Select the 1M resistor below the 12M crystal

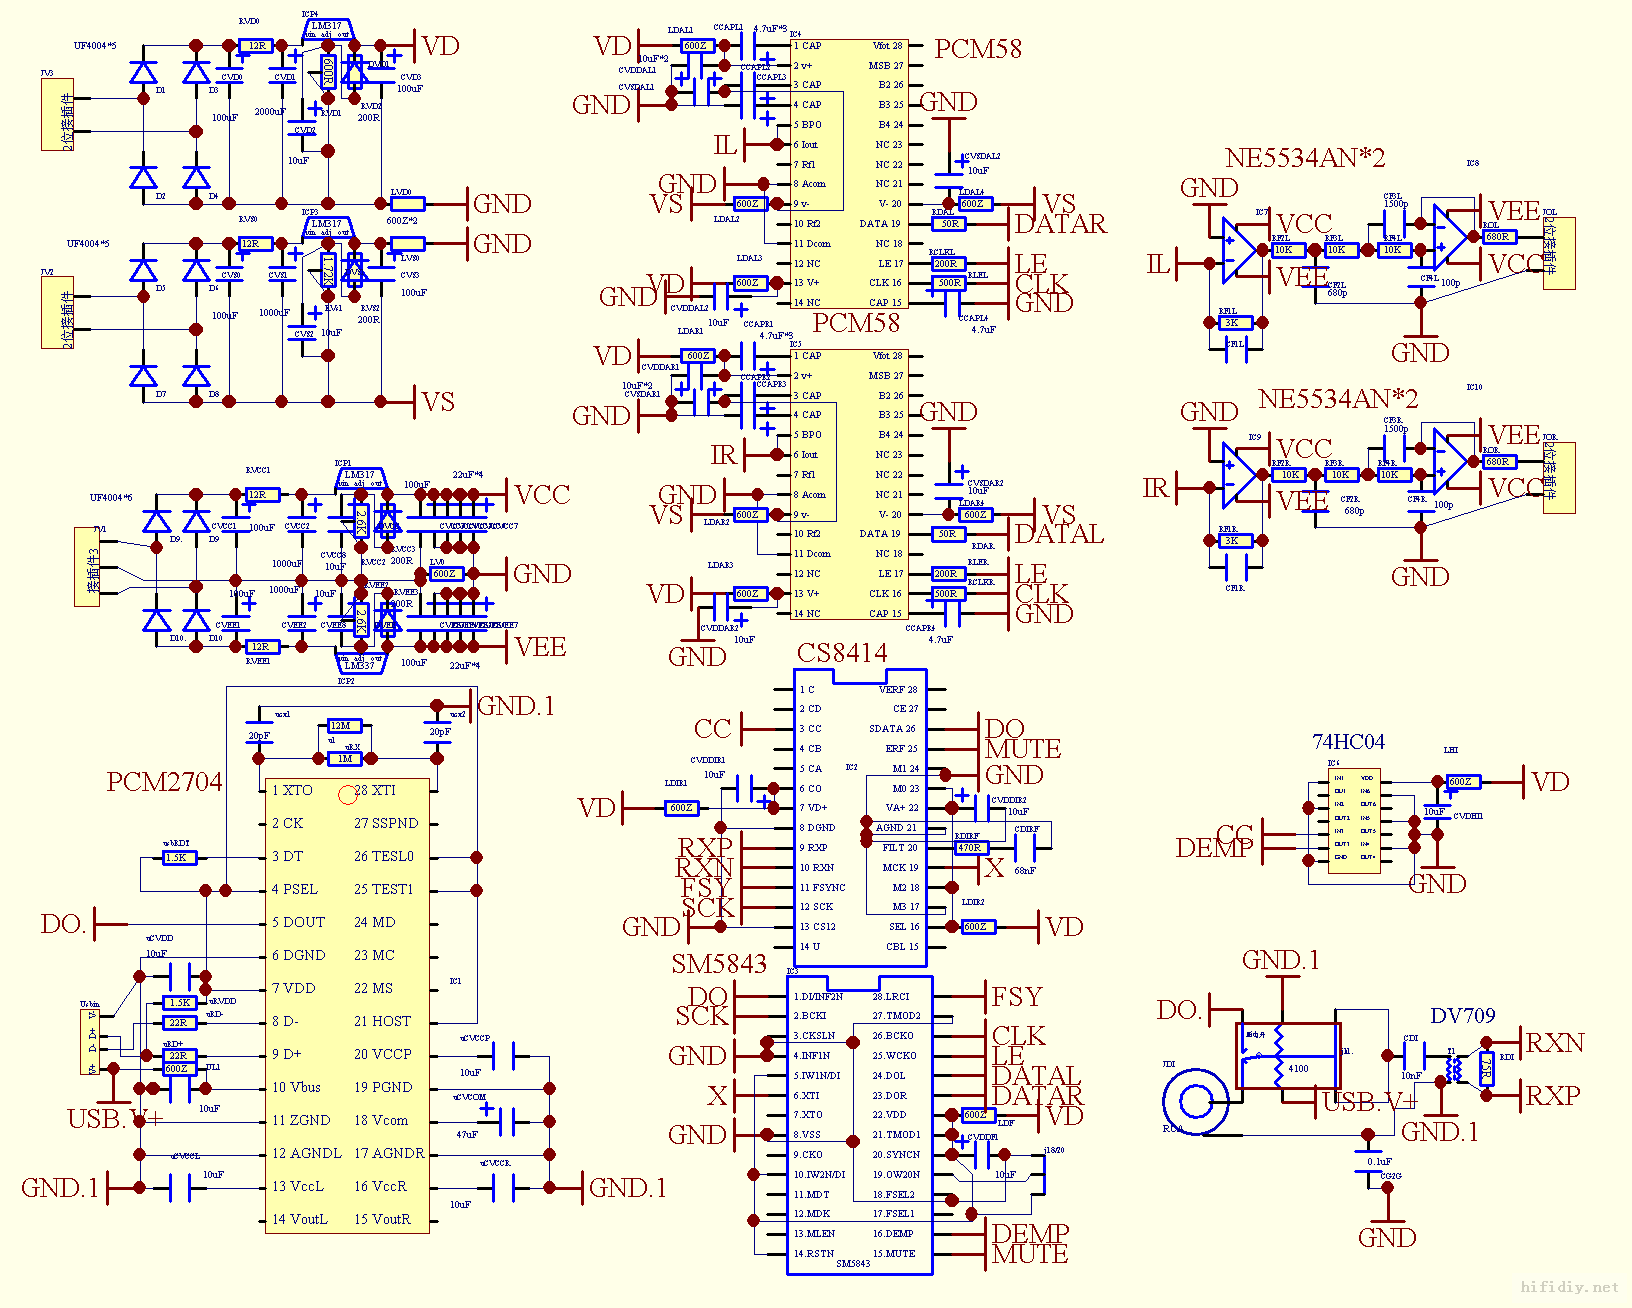coord(344,758)
